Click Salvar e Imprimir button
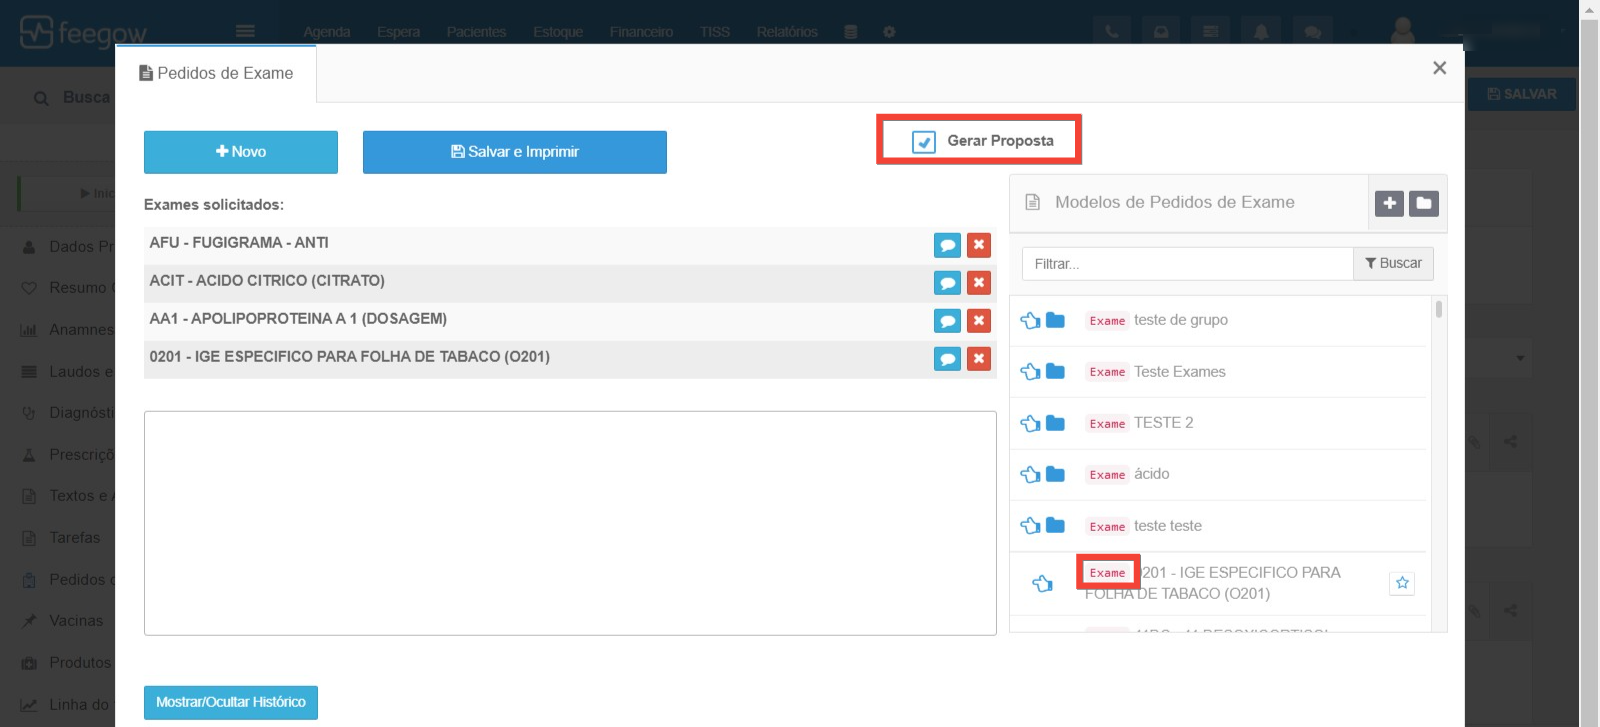 tap(515, 152)
